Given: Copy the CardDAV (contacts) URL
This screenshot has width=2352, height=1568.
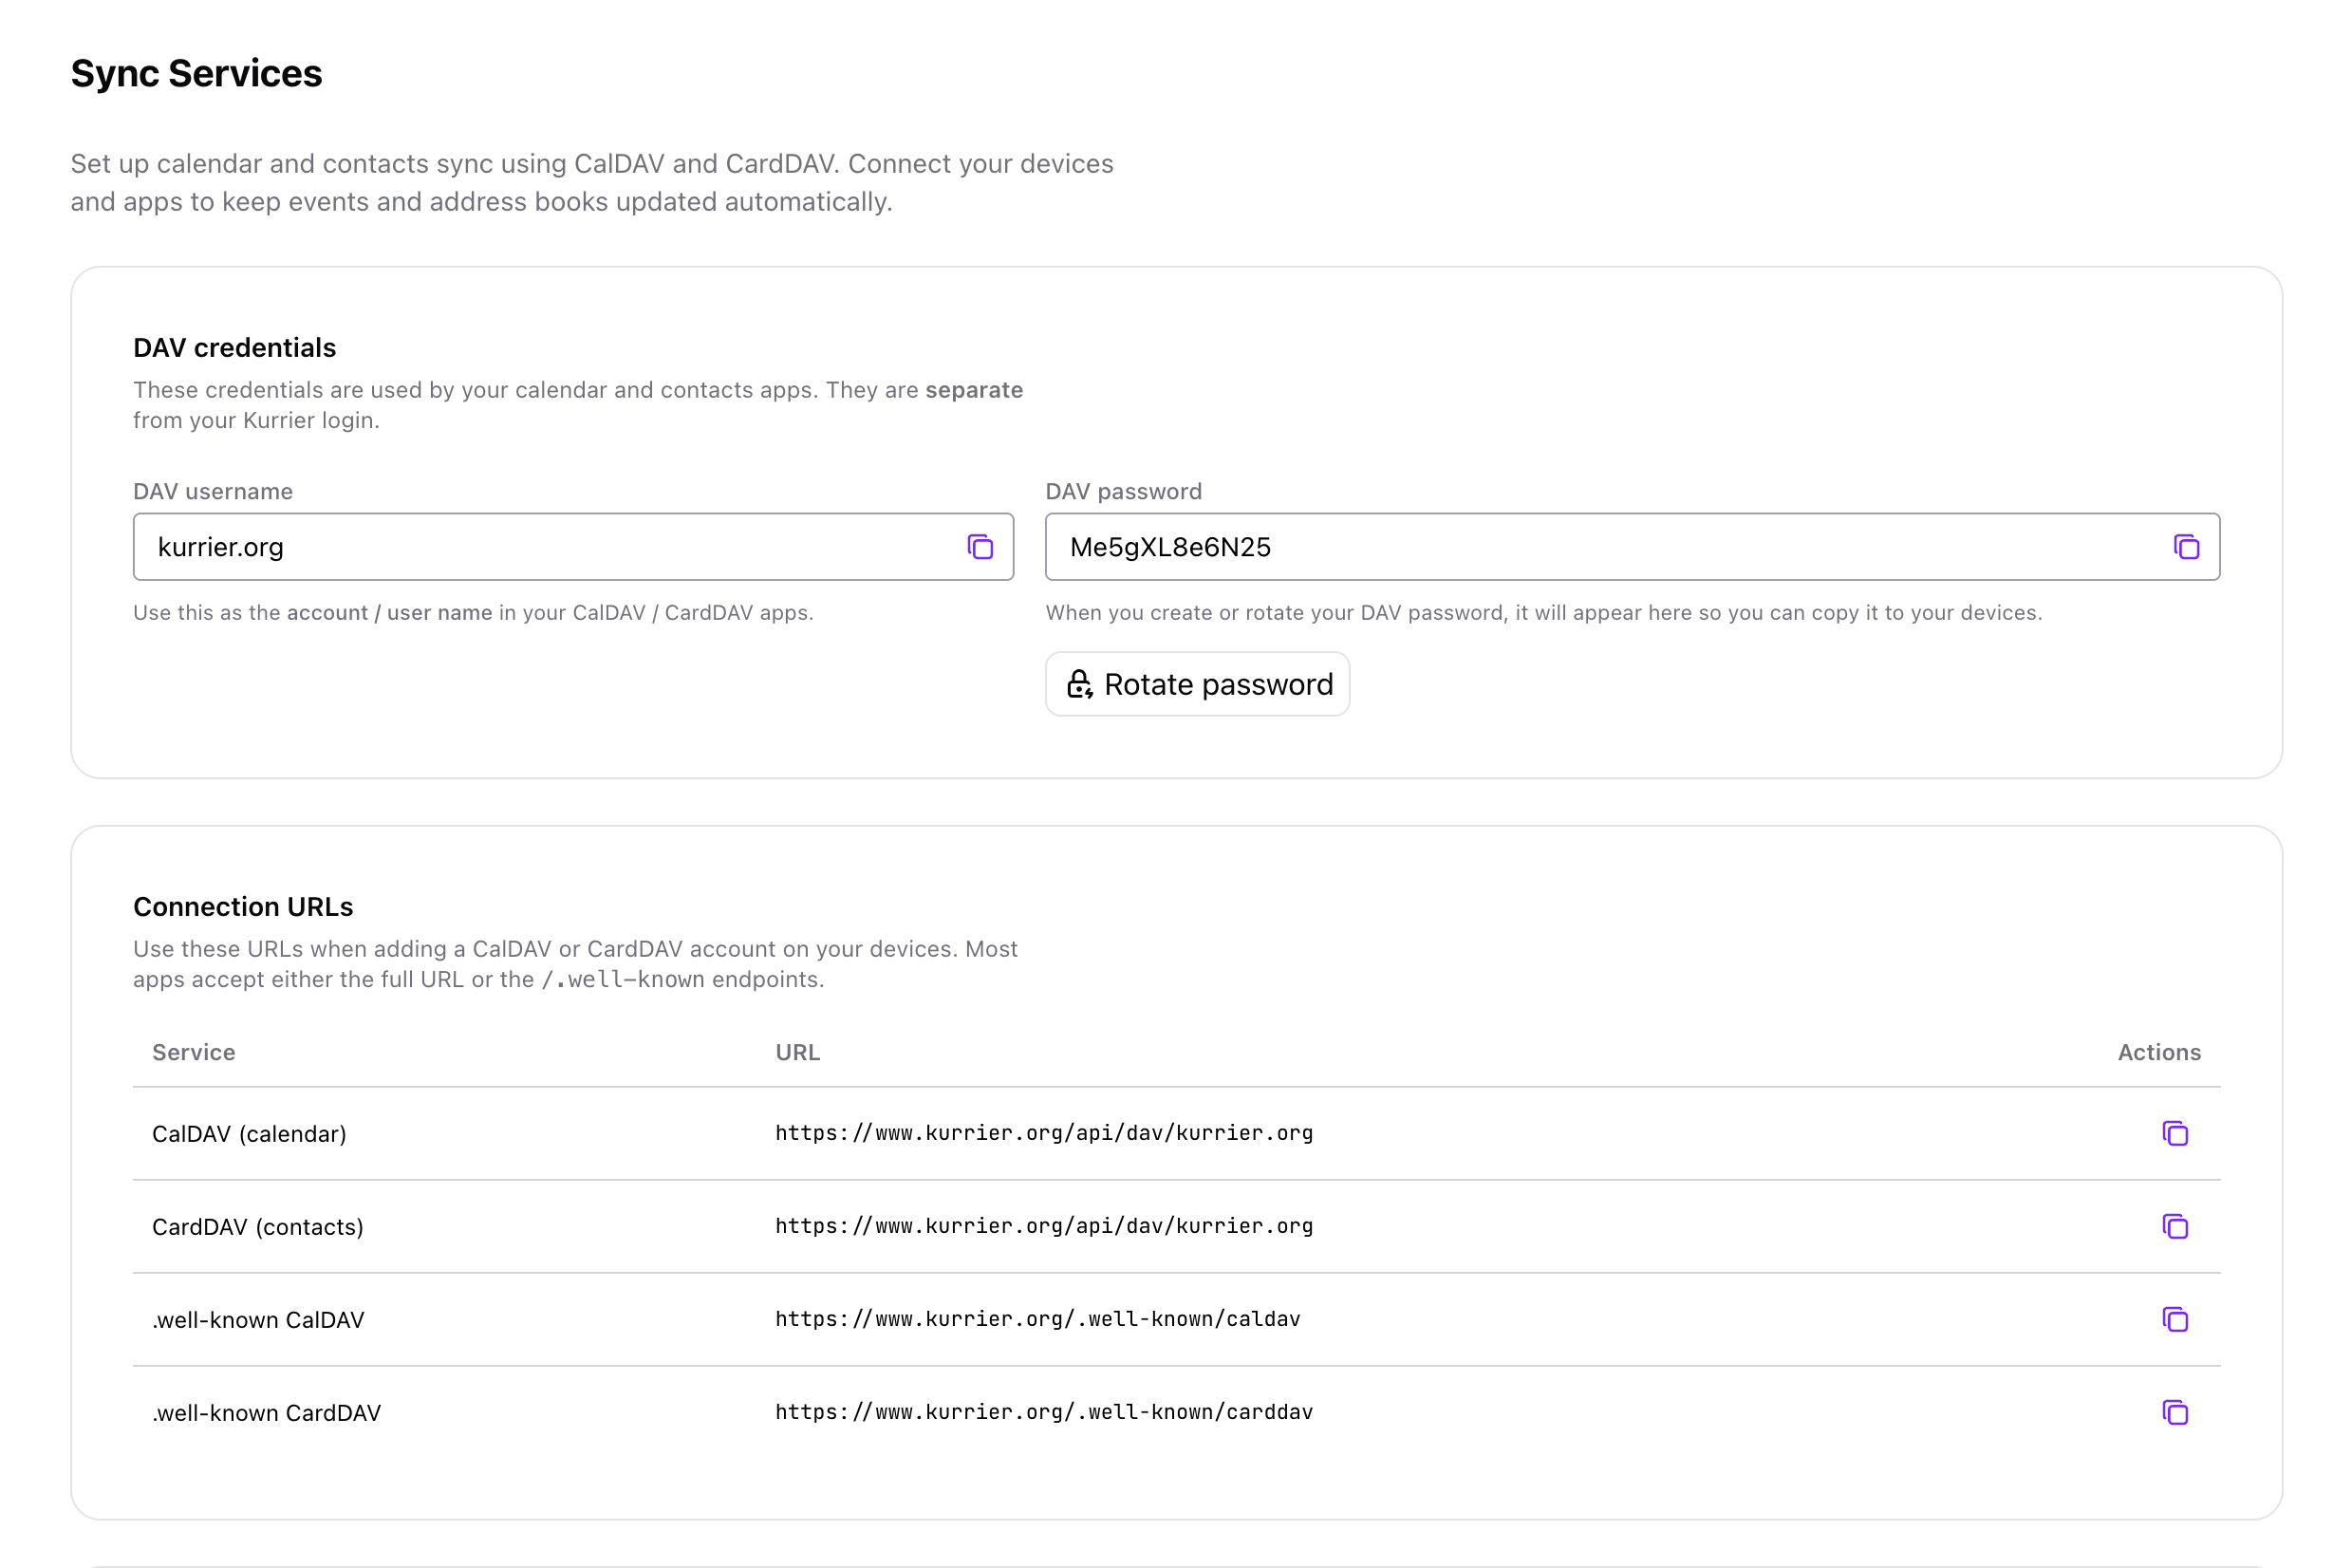Looking at the screenshot, I should 2175,1226.
